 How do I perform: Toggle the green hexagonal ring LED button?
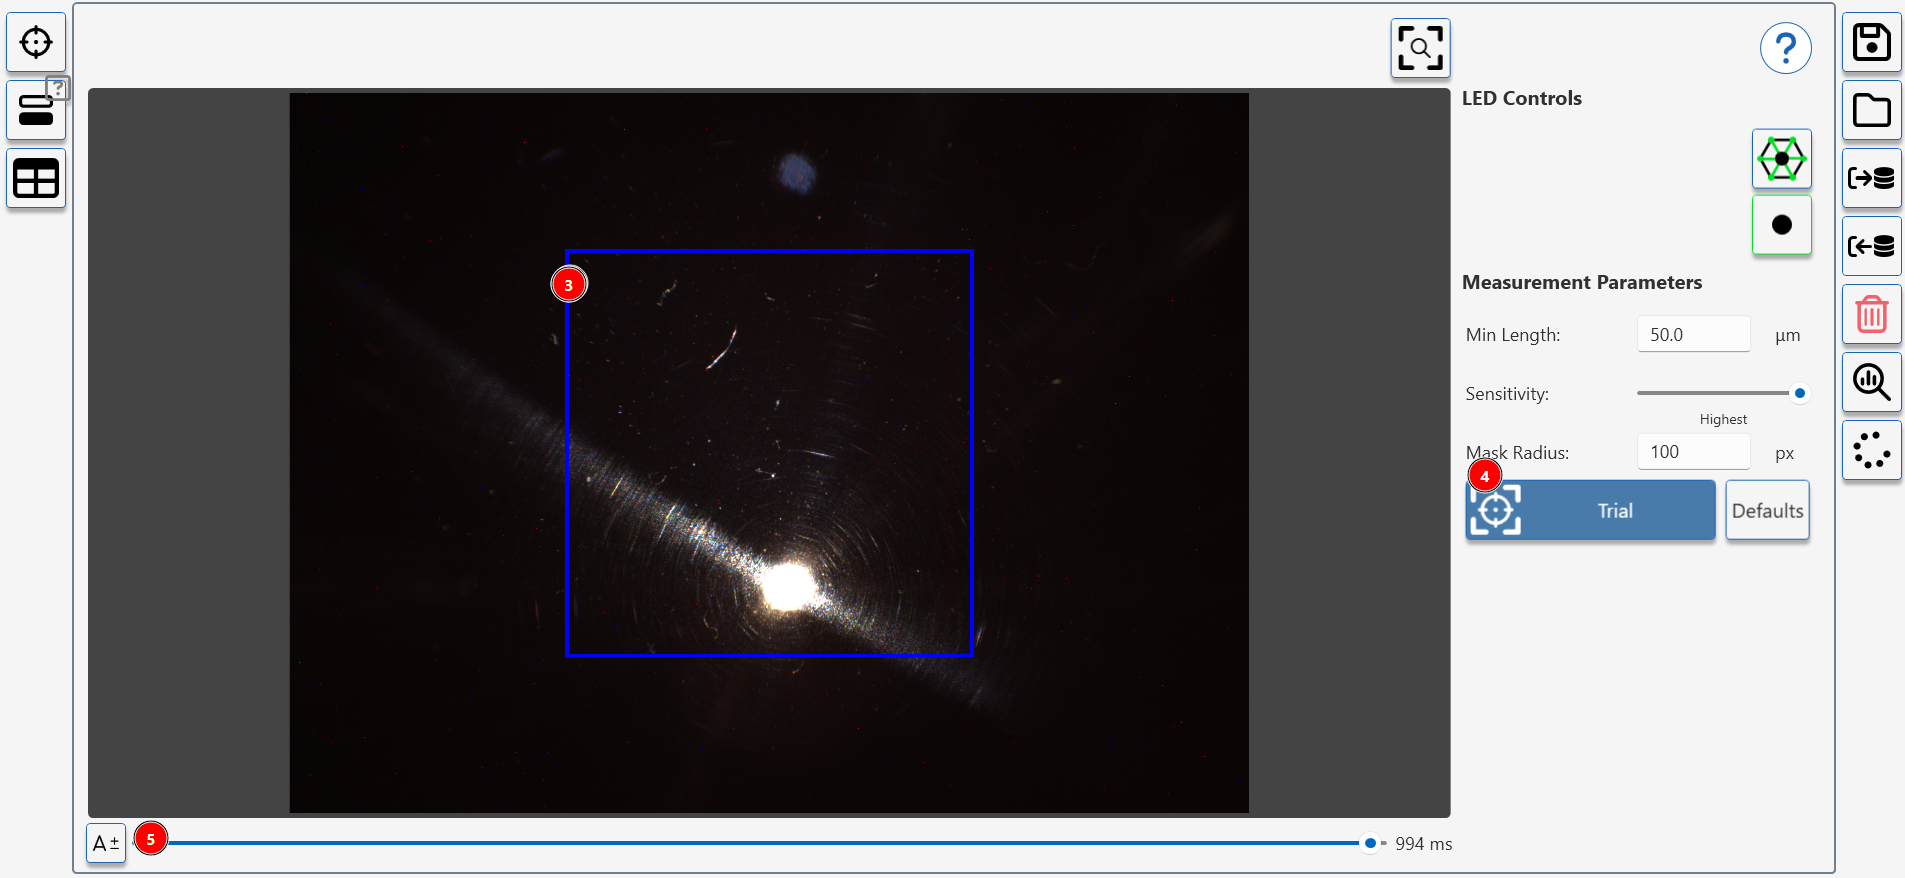[1781, 159]
